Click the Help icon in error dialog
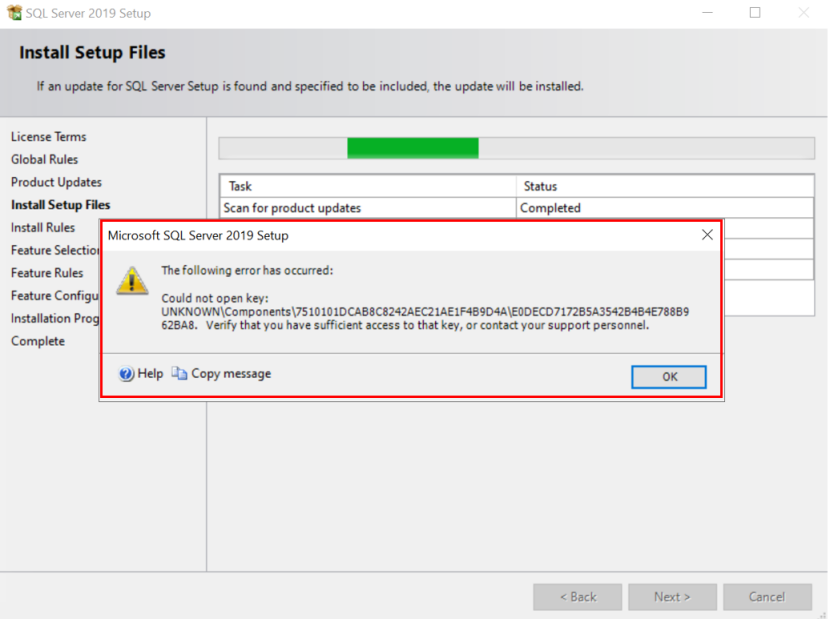 tap(126, 374)
